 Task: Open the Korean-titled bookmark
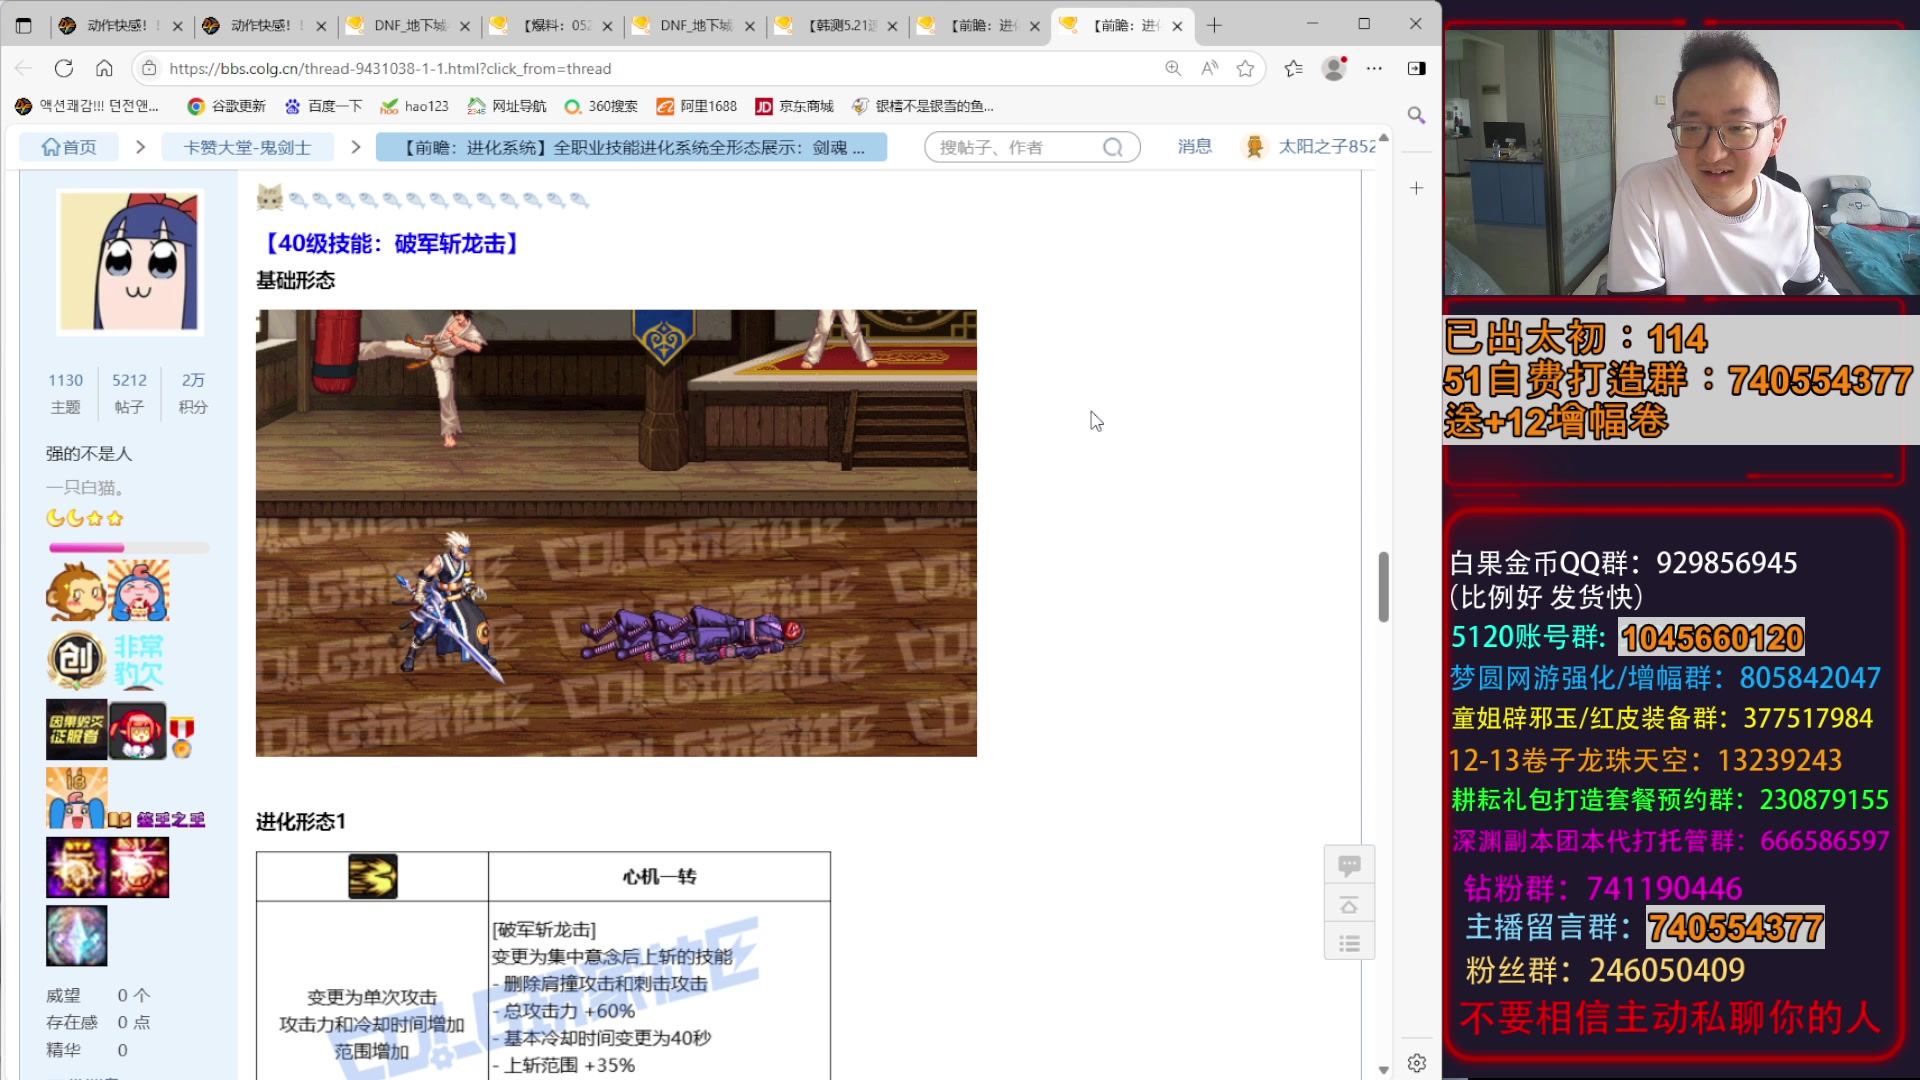click(88, 106)
